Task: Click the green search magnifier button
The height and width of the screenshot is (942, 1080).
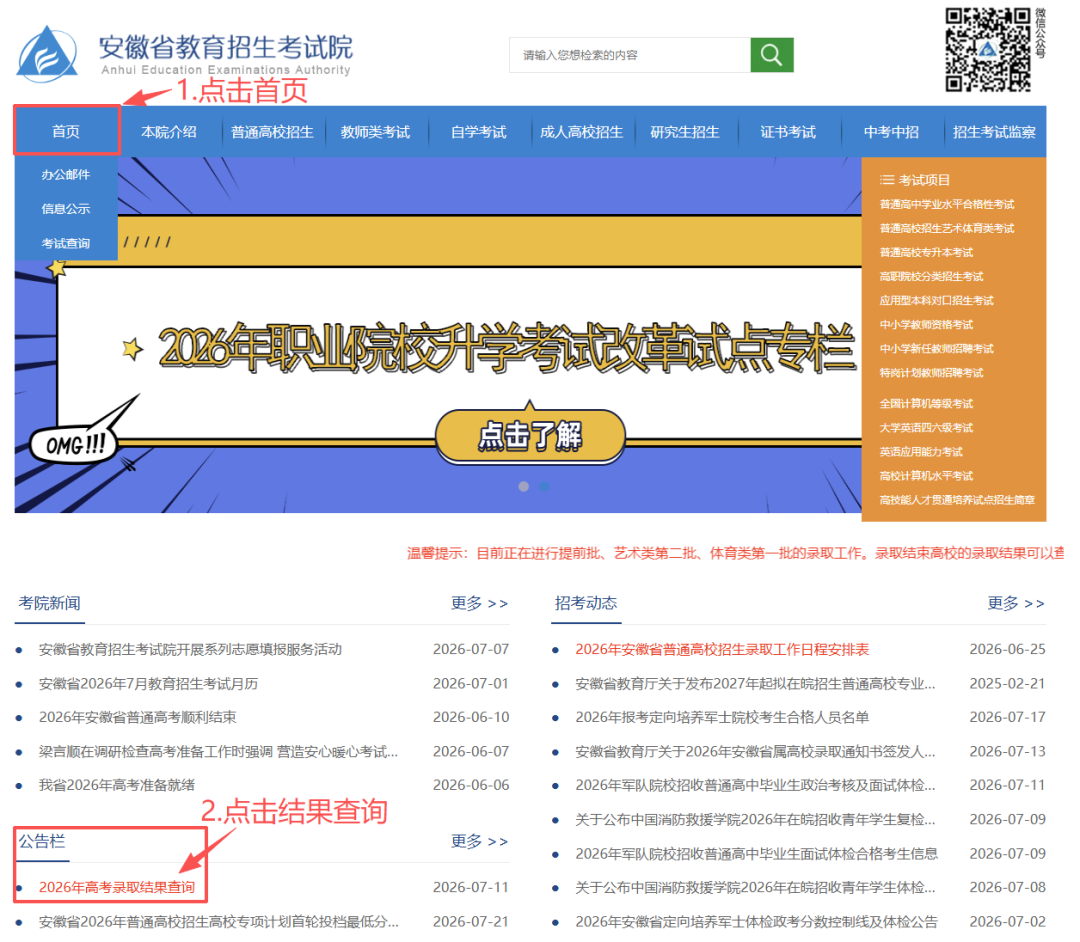Action: [771, 55]
